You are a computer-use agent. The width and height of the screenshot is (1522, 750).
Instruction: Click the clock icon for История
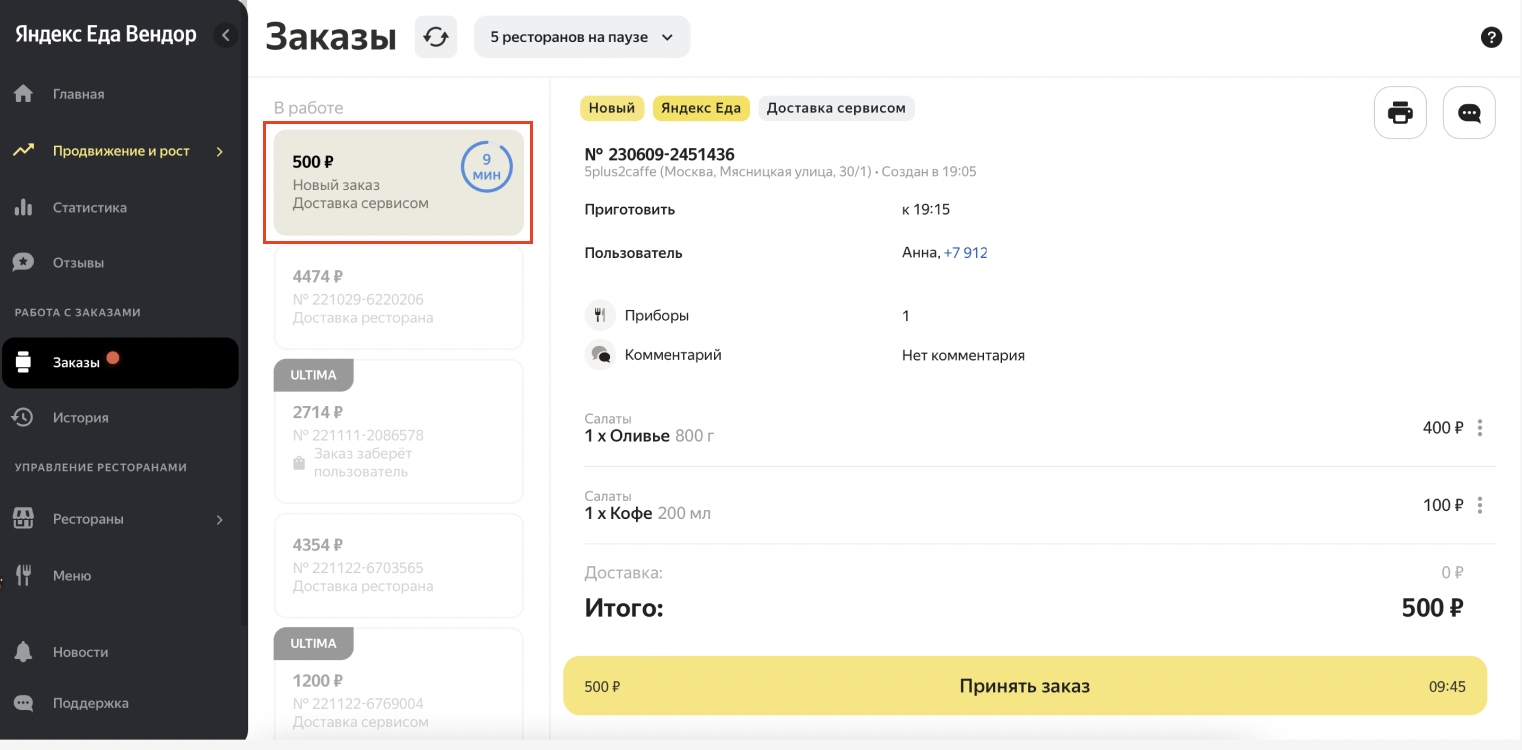23,417
